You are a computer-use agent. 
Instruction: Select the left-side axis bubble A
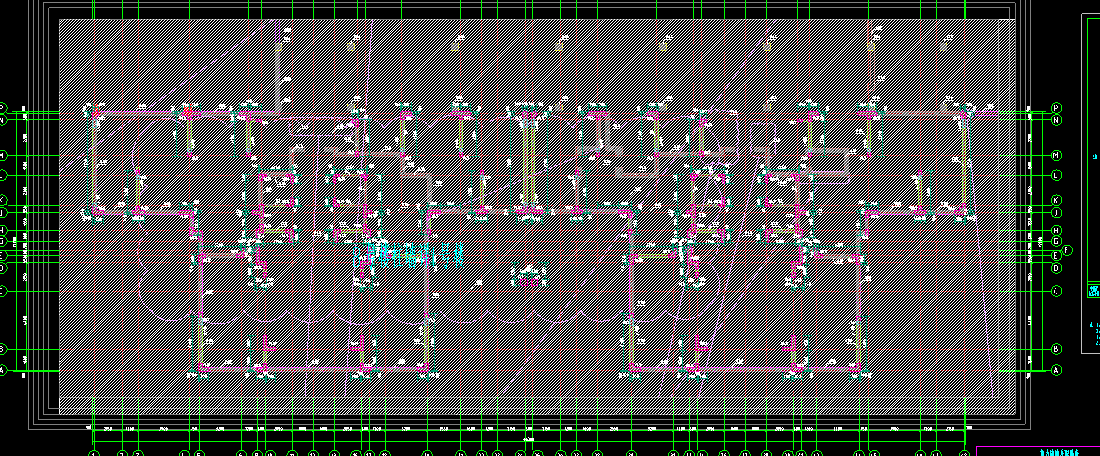[2, 370]
